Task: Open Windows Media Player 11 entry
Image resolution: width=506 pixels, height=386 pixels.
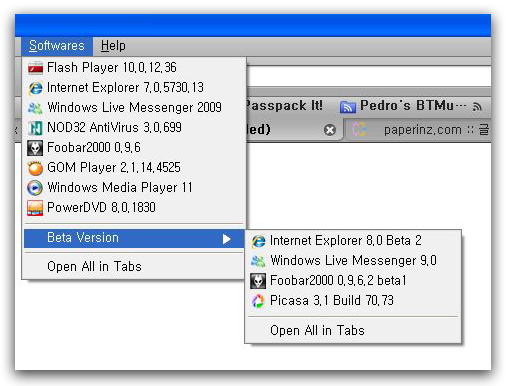Action: pyautogui.click(x=134, y=188)
